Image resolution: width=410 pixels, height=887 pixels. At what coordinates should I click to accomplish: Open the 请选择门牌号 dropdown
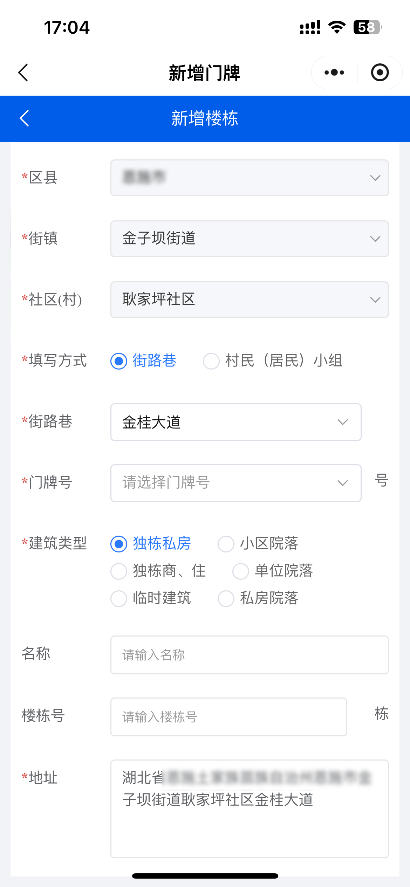[236, 483]
